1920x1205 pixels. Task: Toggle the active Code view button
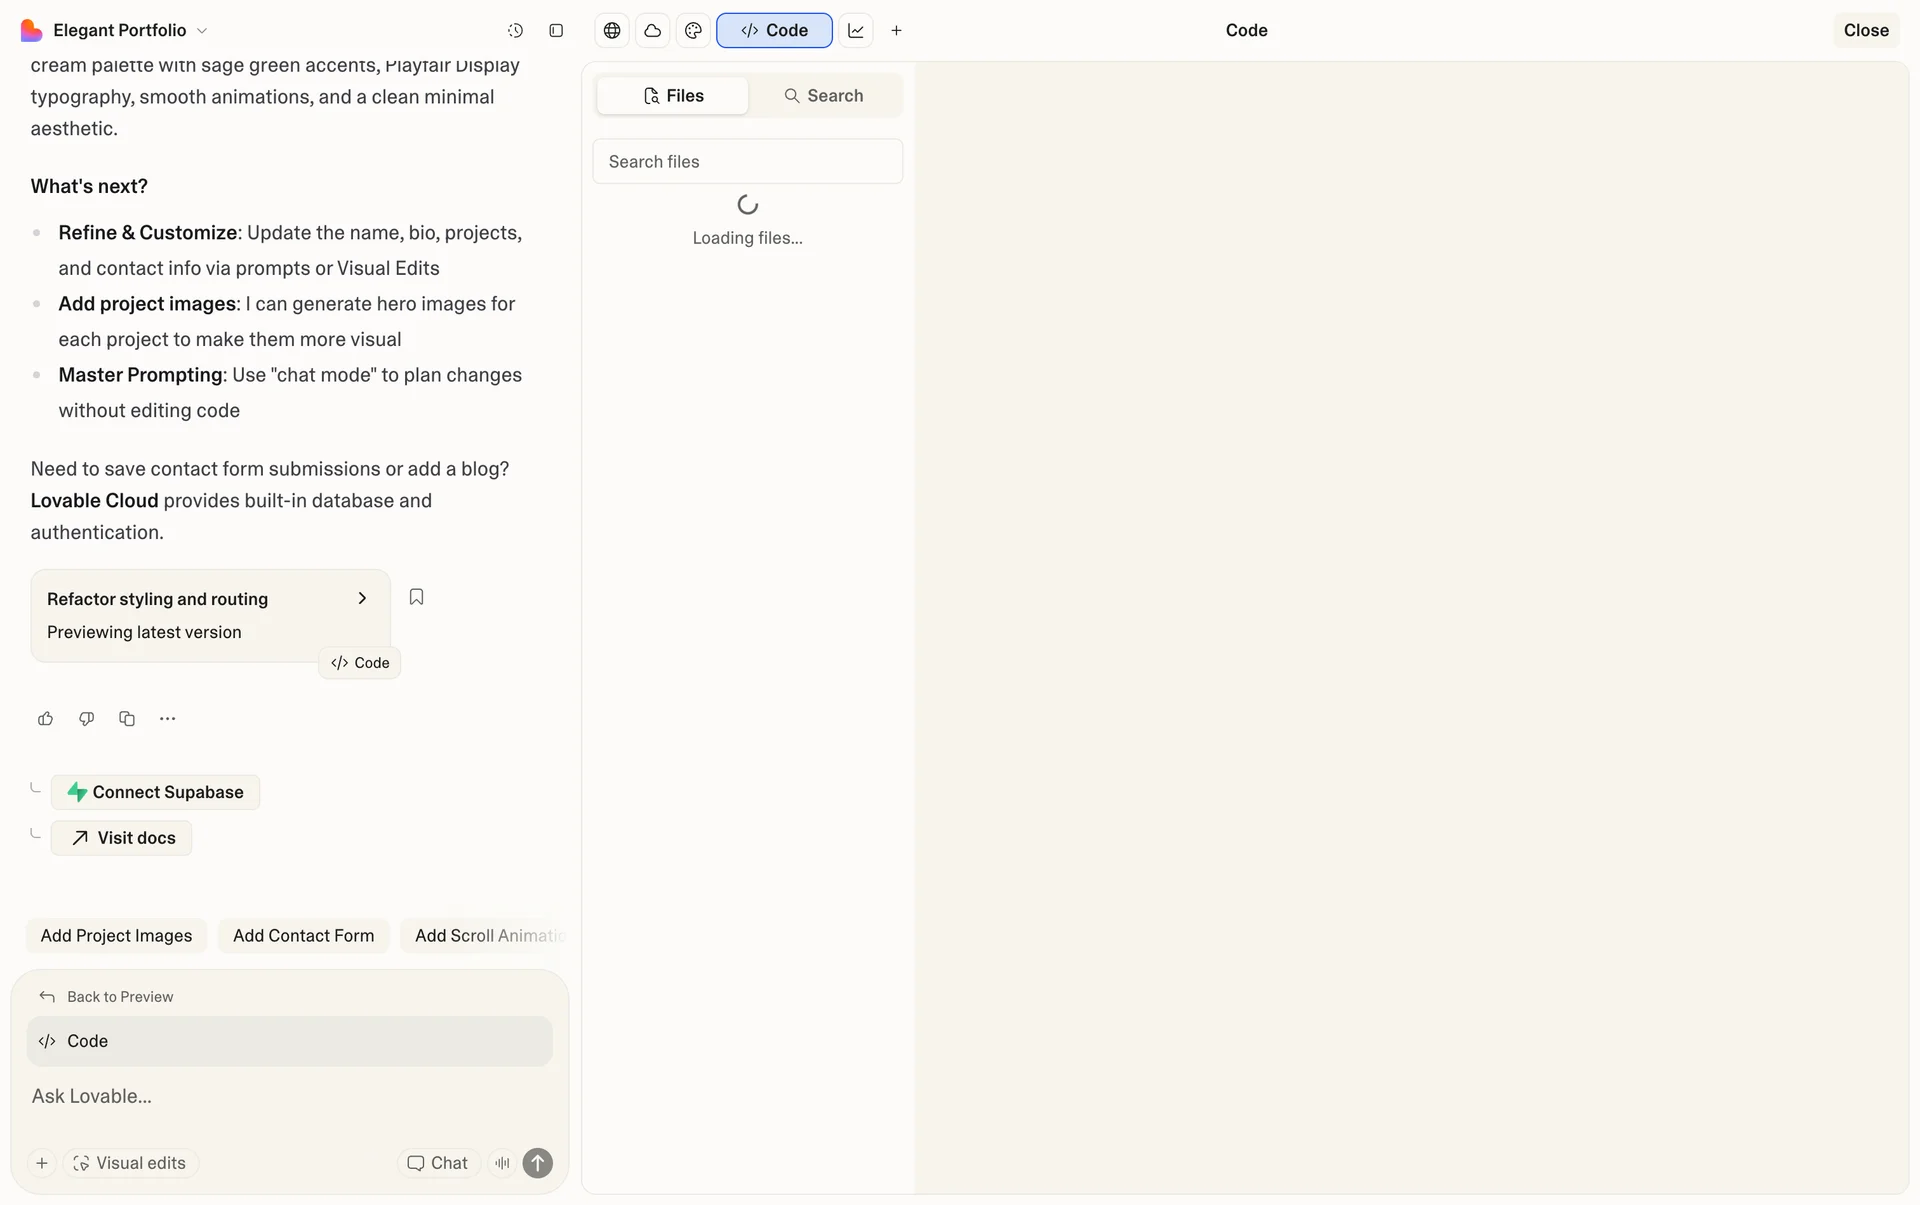[774, 31]
